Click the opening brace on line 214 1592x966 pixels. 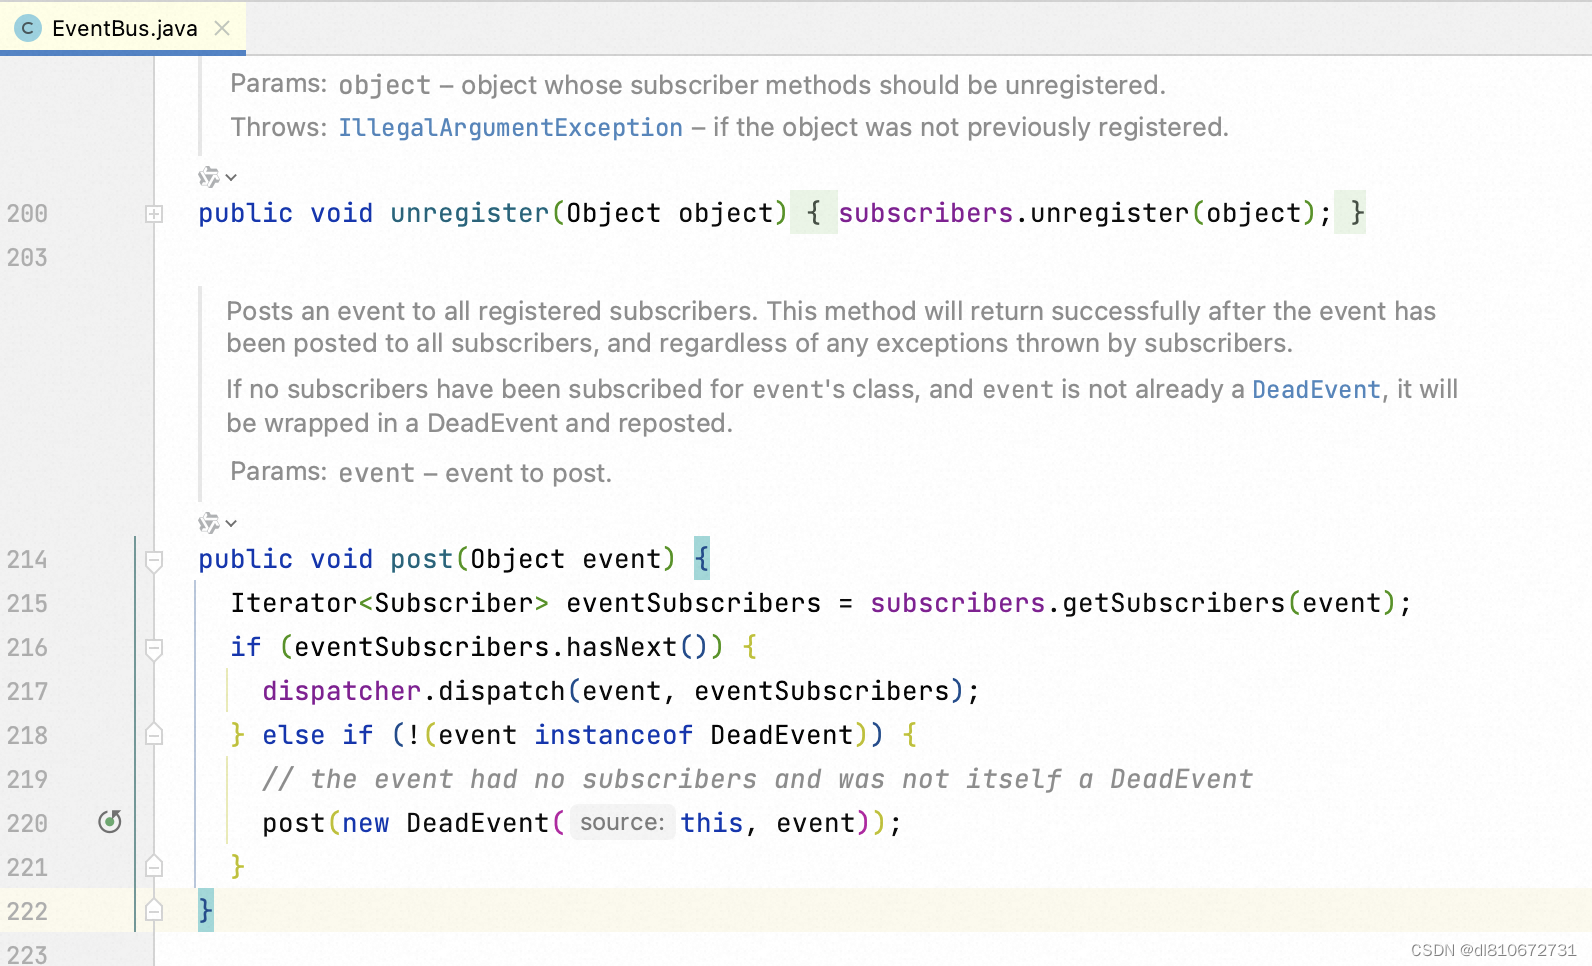pyautogui.click(x=702, y=558)
